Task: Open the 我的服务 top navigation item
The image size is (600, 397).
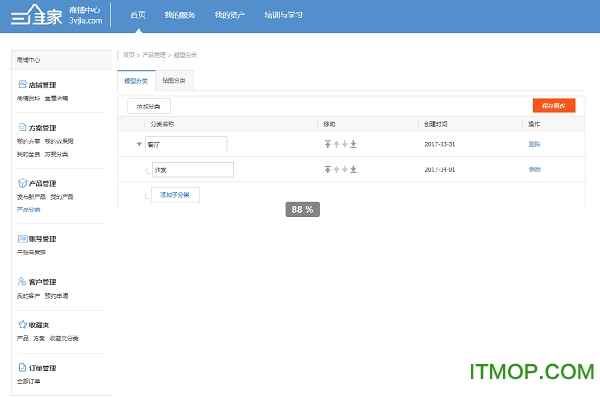Action: (180, 15)
